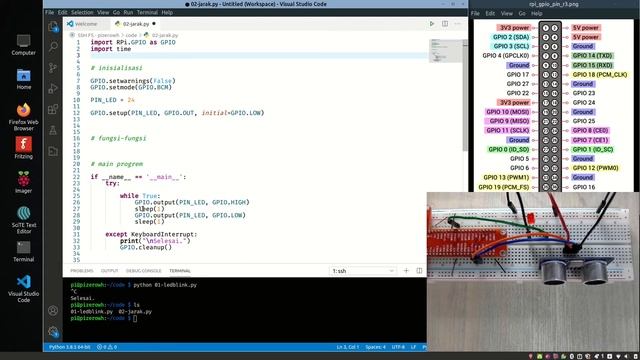This screenshot has width=640, height=360.
Task: Open the 1: ssh terminal selector dropdown
Action: (362, 271)
